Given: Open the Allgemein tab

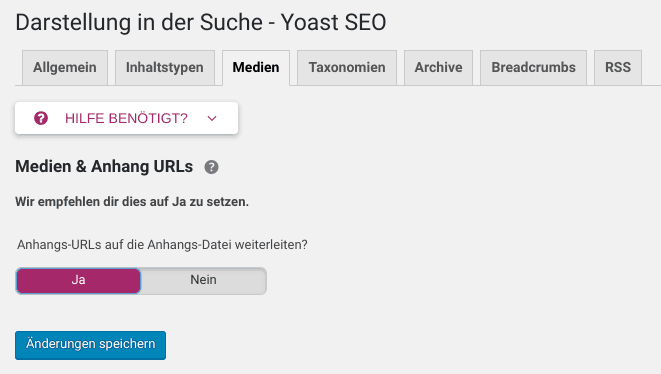Looking at the screenshot, I should tap(65, 68).
